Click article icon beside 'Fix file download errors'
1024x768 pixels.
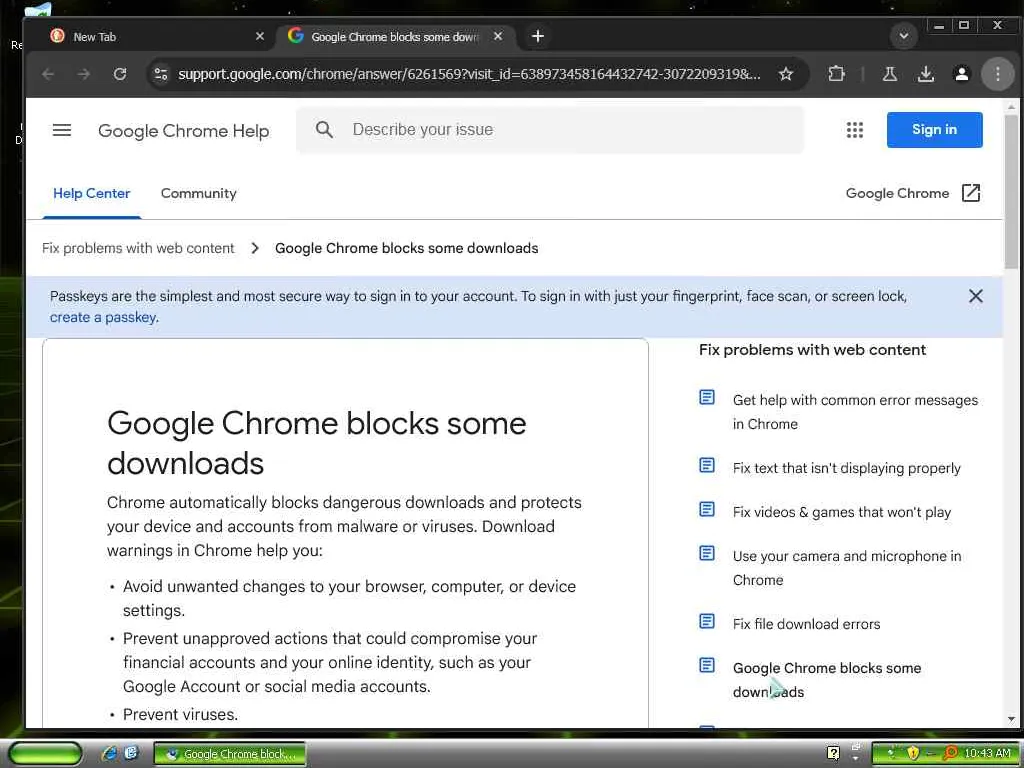(707, 620)
